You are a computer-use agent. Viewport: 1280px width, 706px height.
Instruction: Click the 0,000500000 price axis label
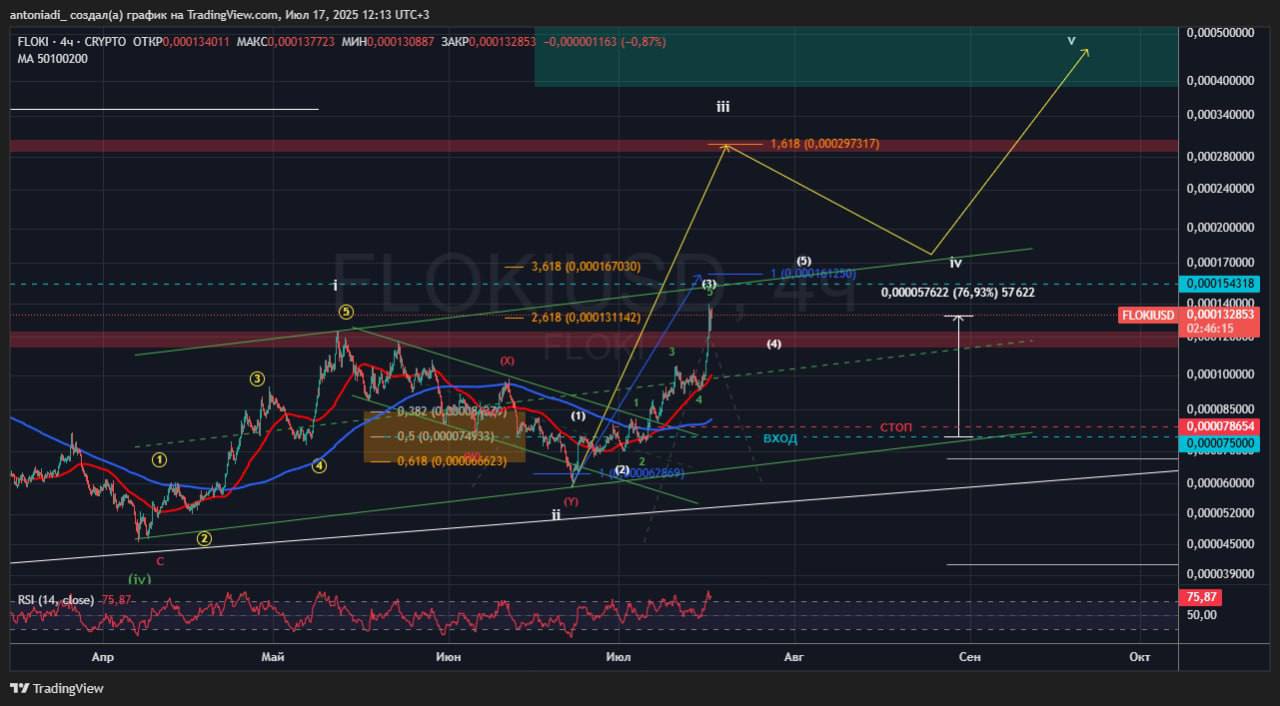[1220, 32]
